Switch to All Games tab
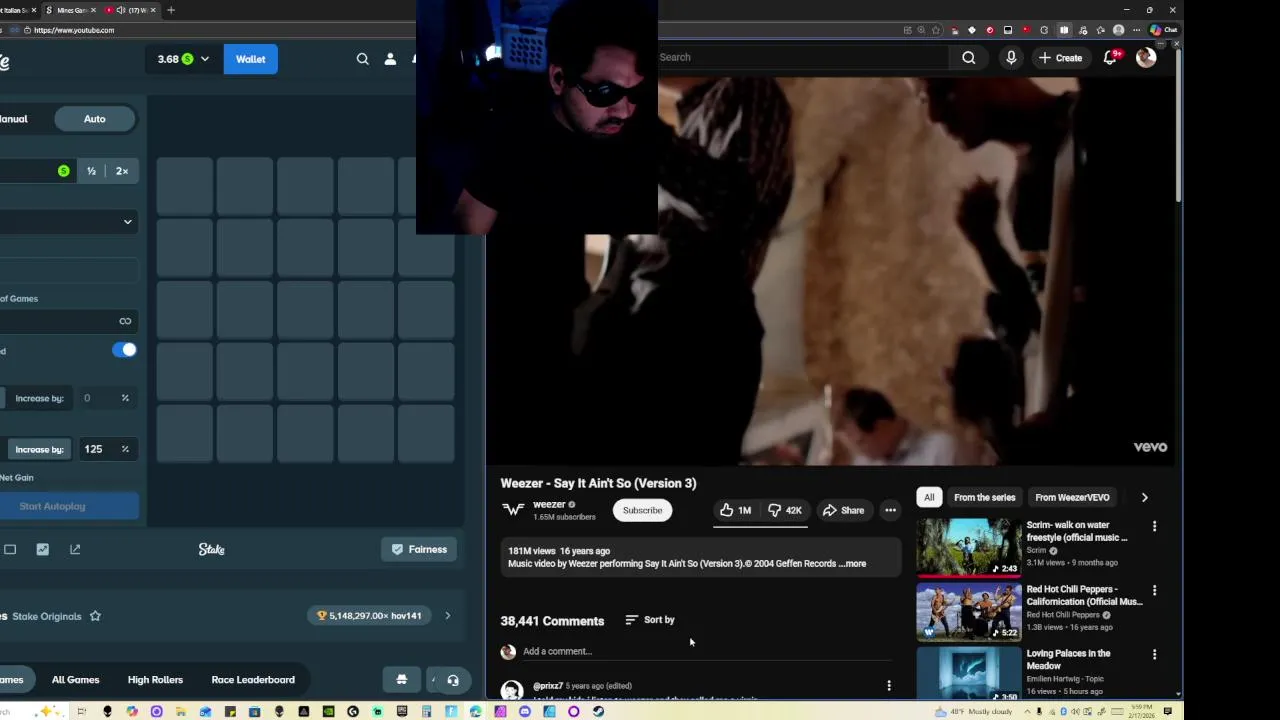The width and height of the screenshot is (1280, 720). (75, 680)
